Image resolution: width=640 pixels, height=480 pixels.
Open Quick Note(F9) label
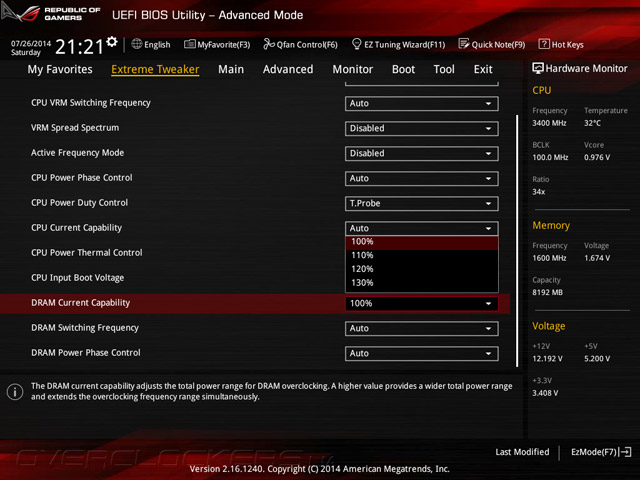[498, 45]
